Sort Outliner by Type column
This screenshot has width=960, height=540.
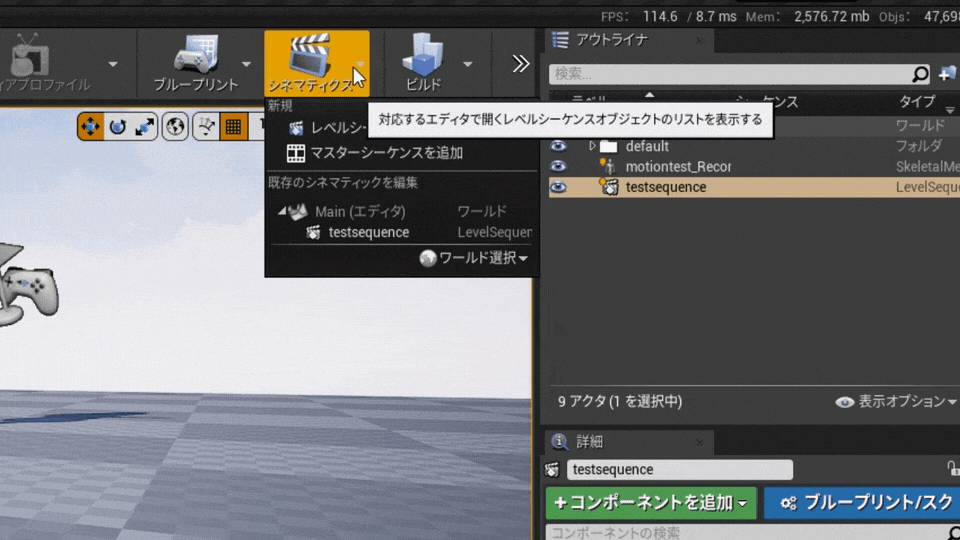pyautogui.click(x=917, y=102)
